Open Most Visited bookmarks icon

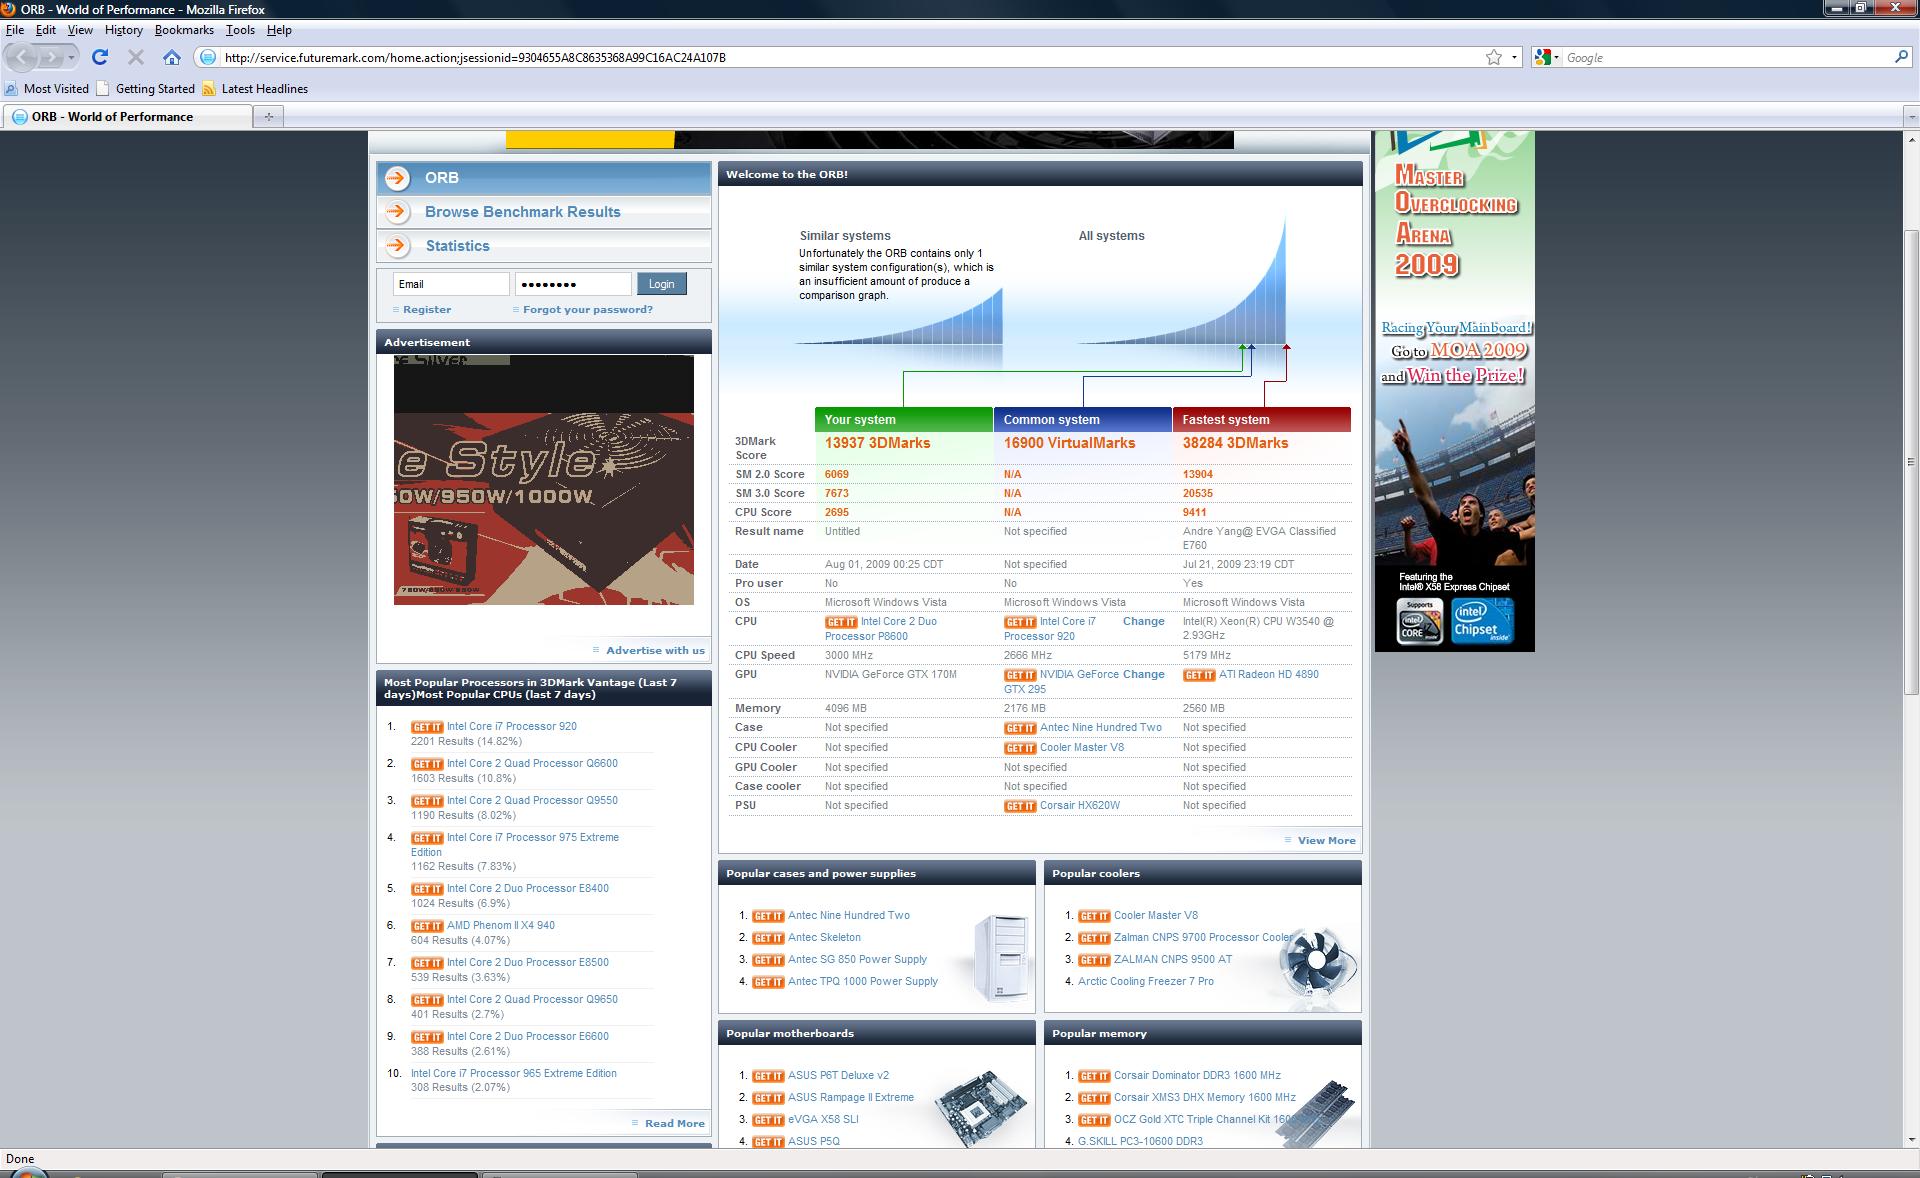(x=11, y=88)
